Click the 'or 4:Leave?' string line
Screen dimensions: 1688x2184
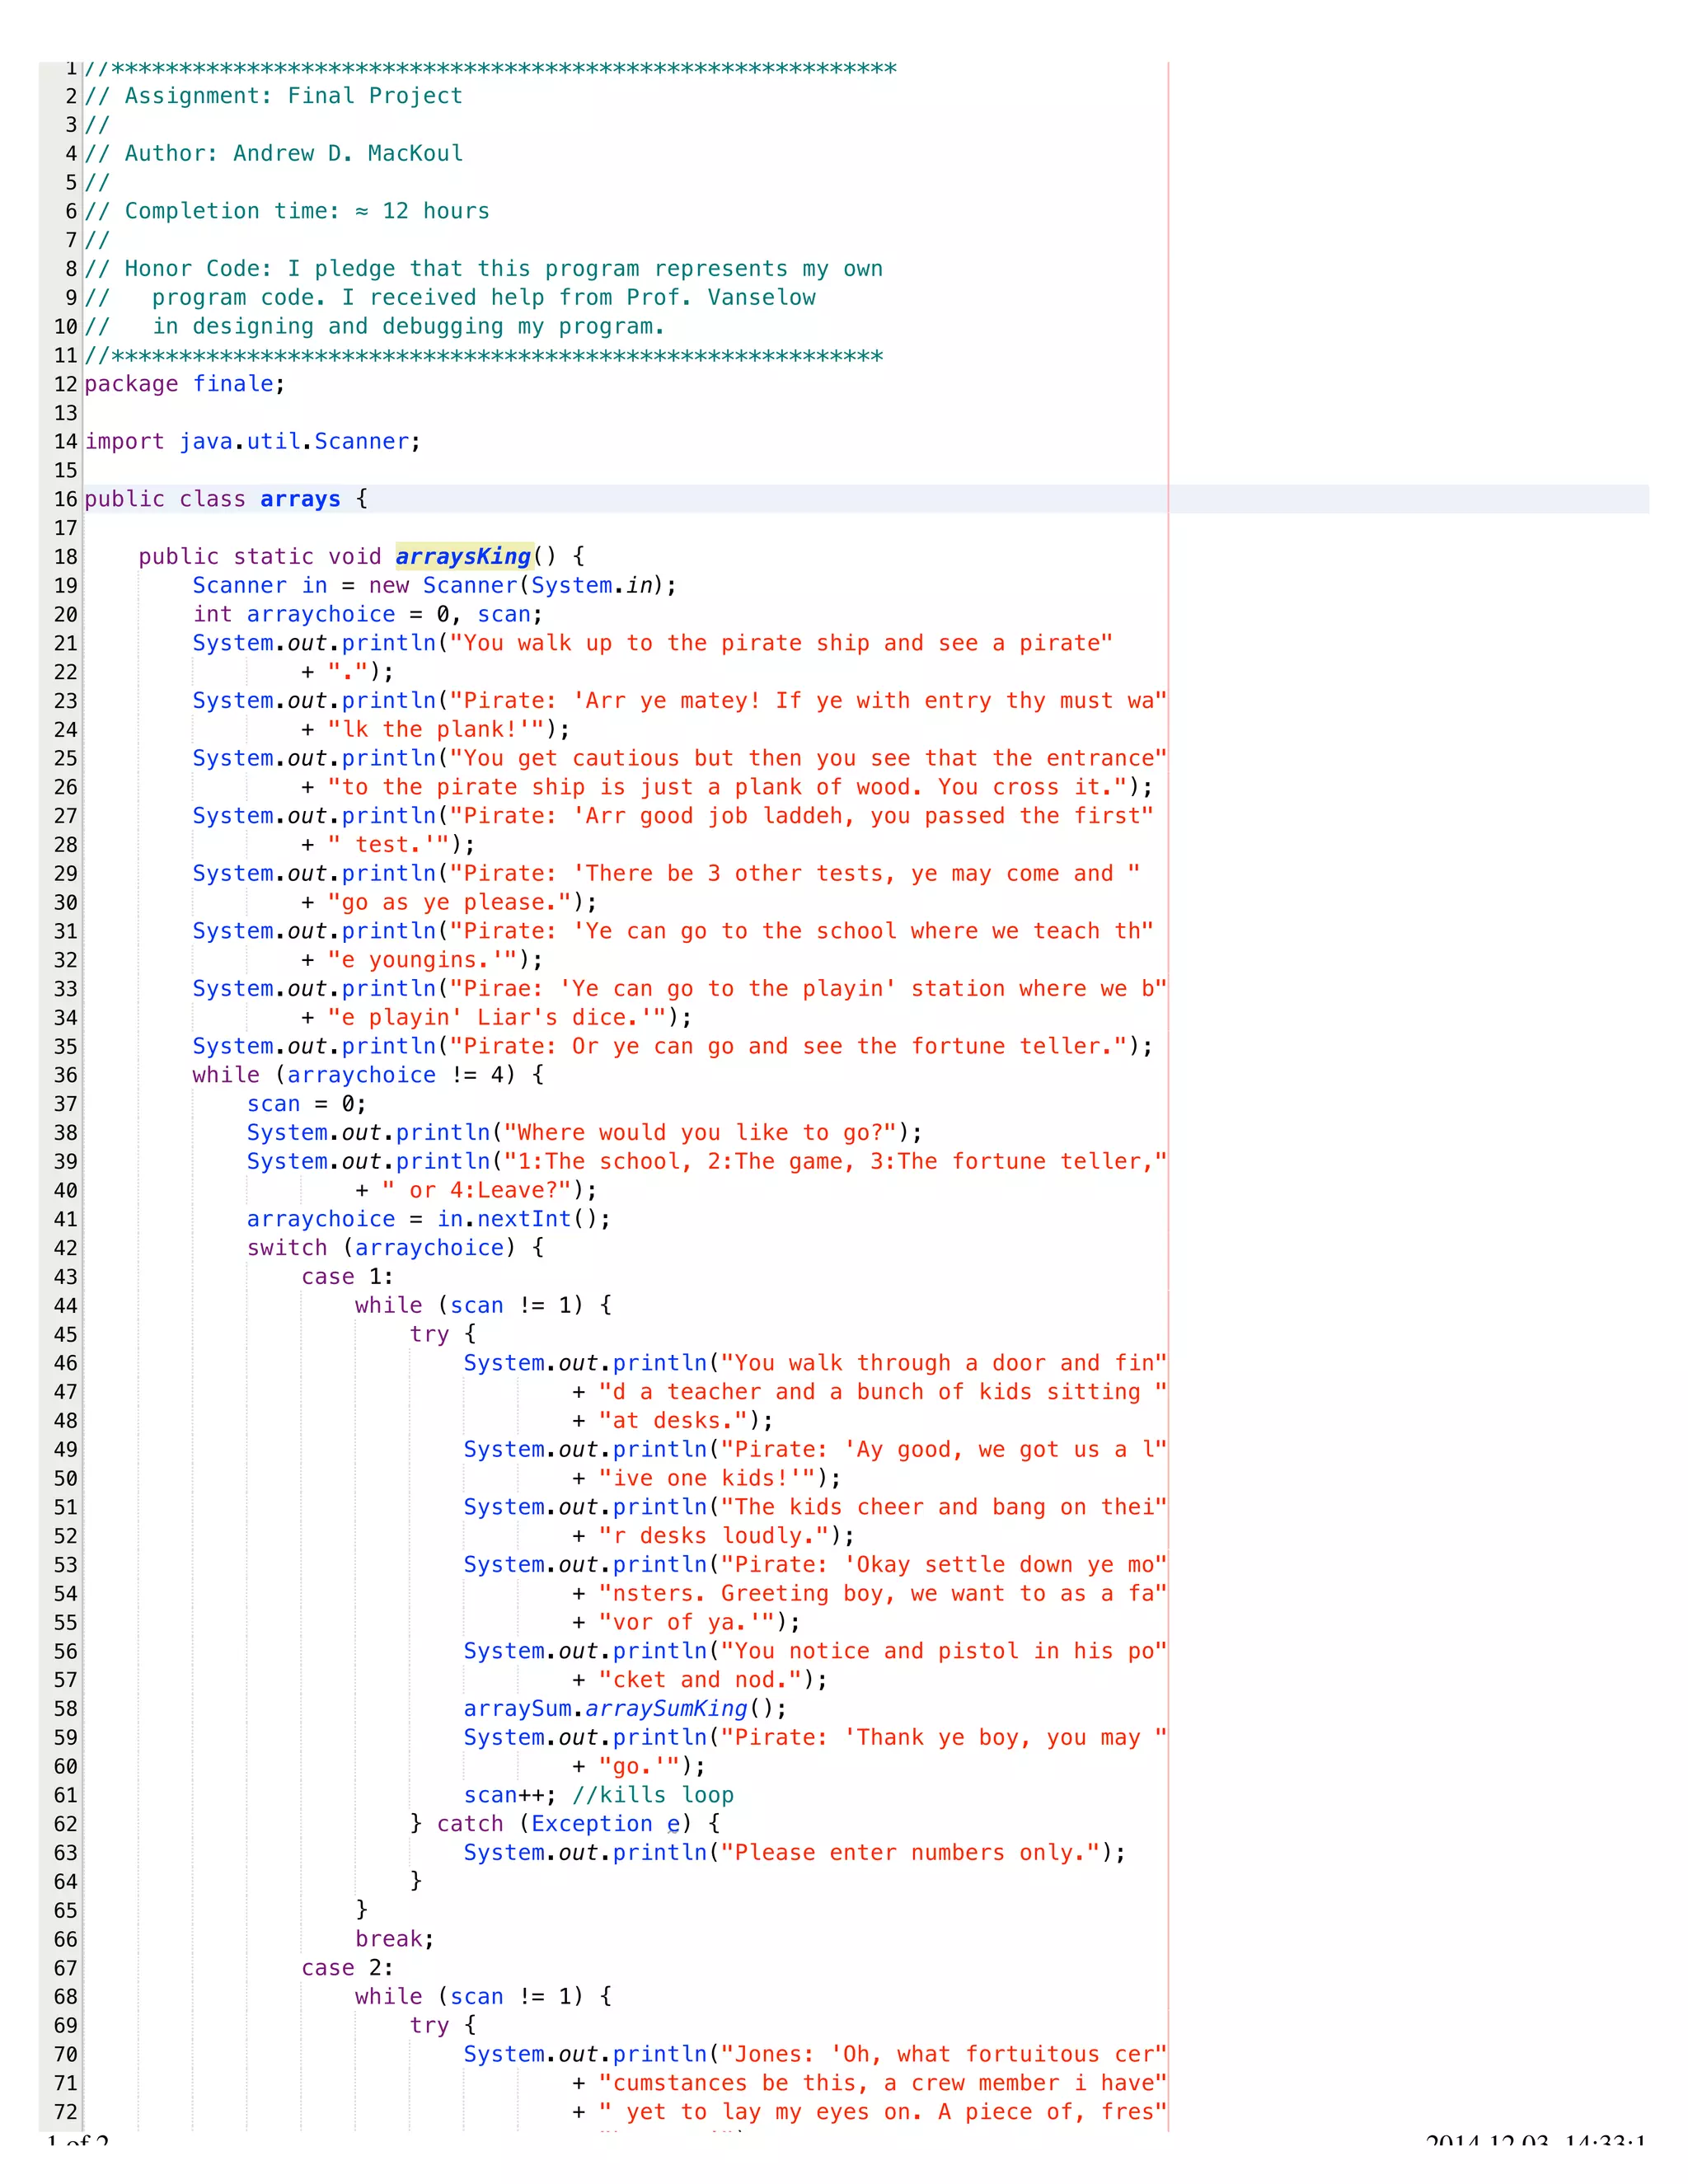[476, 1190]
